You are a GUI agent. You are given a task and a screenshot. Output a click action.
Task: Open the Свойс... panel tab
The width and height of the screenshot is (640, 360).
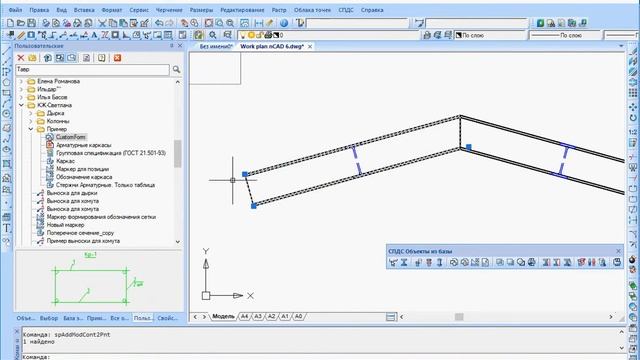pos(167,318)
